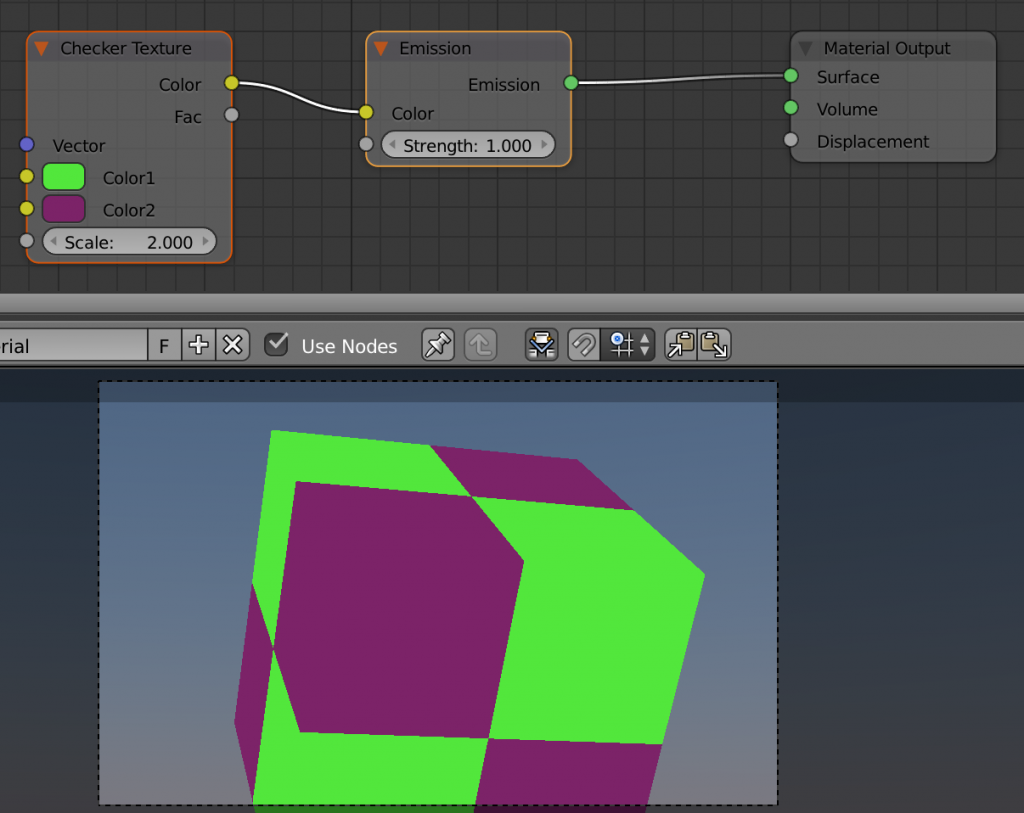Paste nodes from clipboard
Viewport: 1024px width, 813px height.
click(x=714, y=345)
